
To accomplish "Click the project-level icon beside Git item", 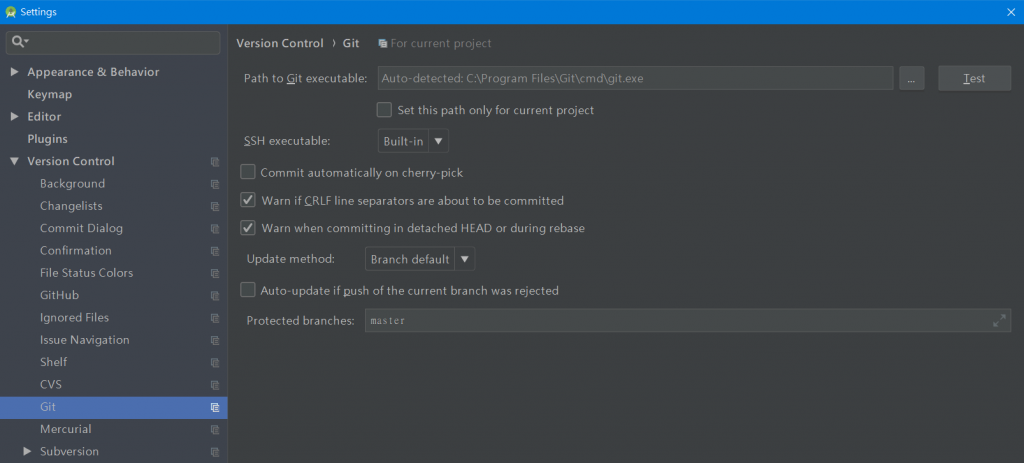I will tap(215, 407).
